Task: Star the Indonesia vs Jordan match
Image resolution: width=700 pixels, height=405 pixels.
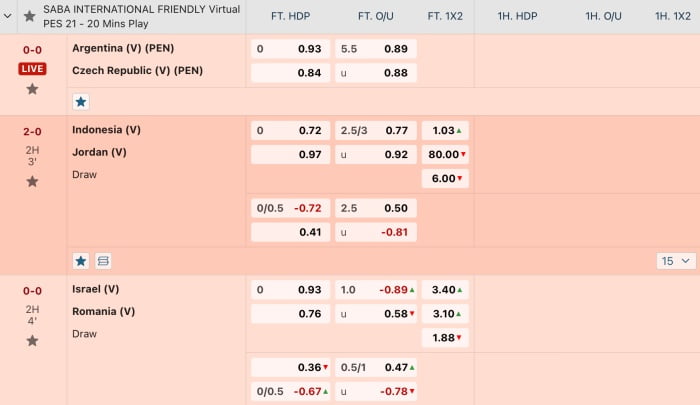Action: click(32, 182)
